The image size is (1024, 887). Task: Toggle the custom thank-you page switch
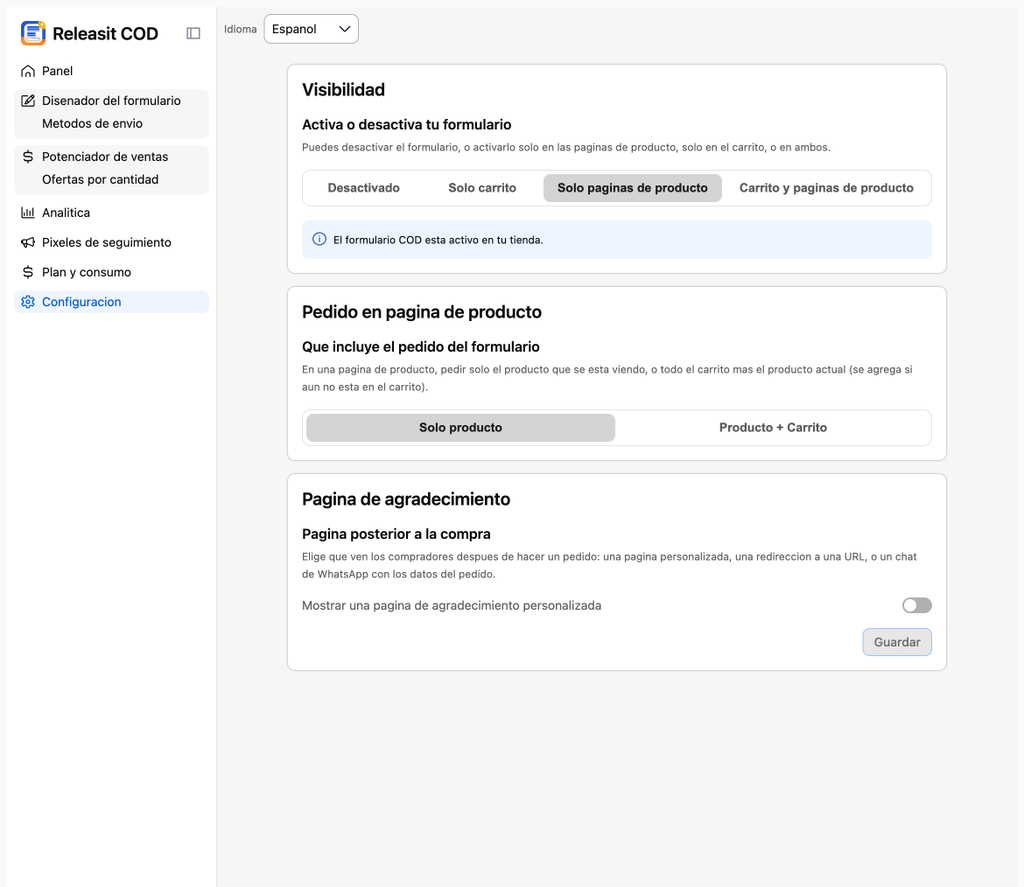[917, 605]
